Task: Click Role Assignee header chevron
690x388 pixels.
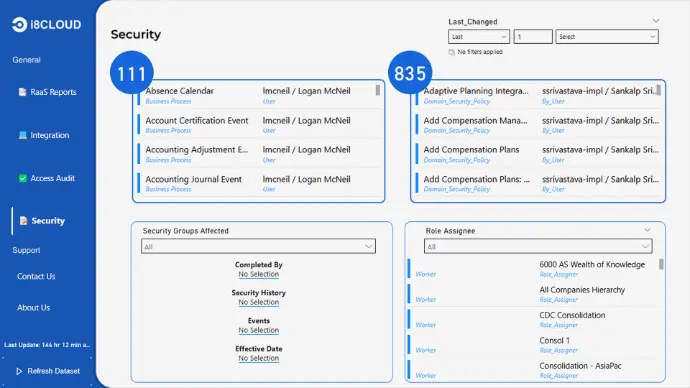Action: point(647,230)
